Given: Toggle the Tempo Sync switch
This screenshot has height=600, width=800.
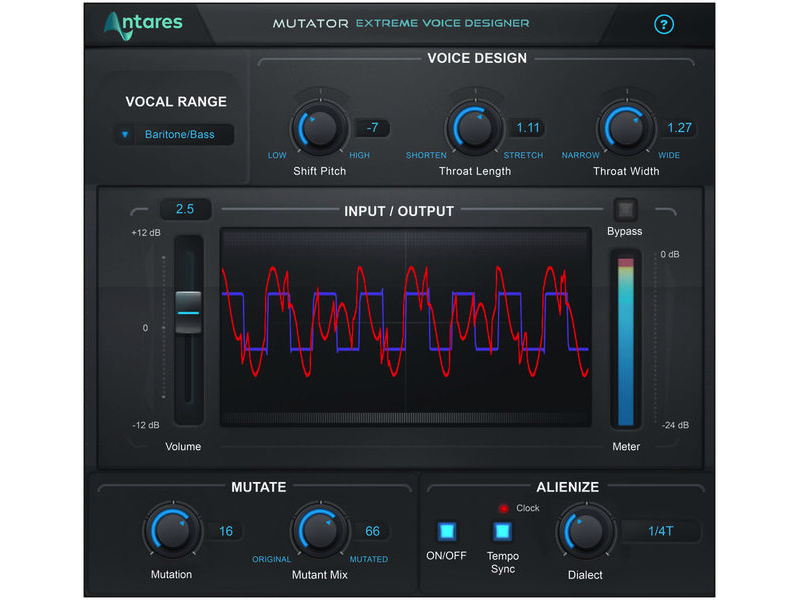Looking at the screenshot, I should 502,531.
